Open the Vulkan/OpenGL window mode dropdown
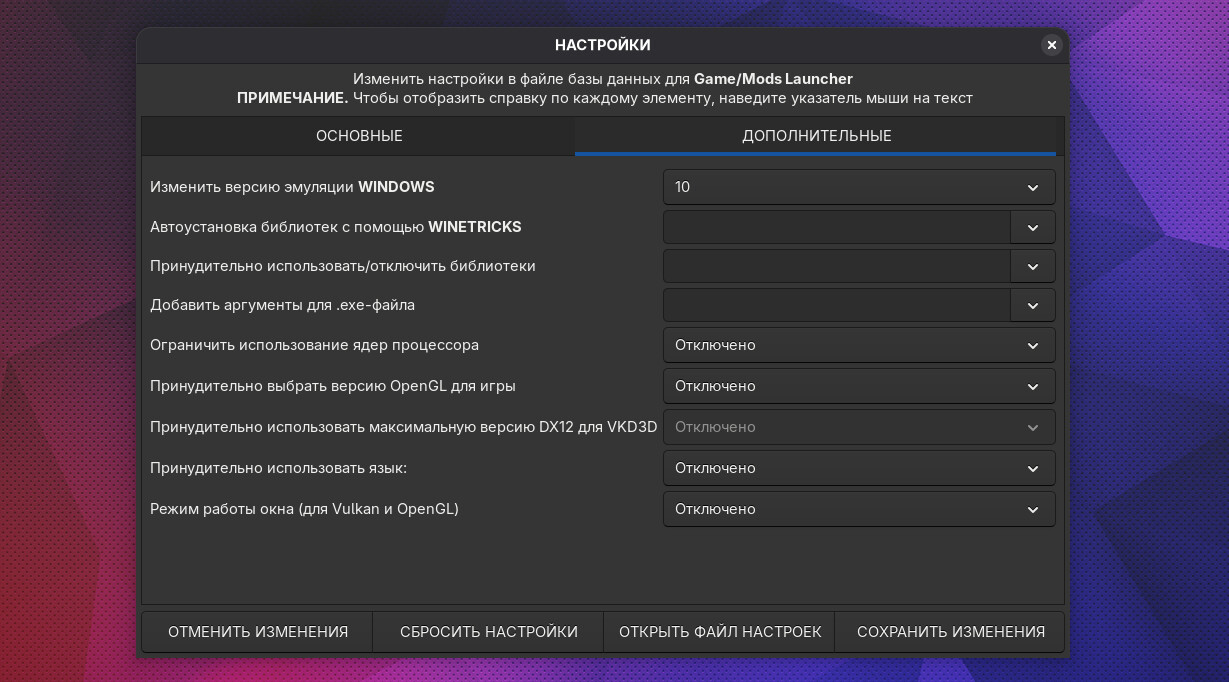1229x682 pixels. (x=858, y=509)
